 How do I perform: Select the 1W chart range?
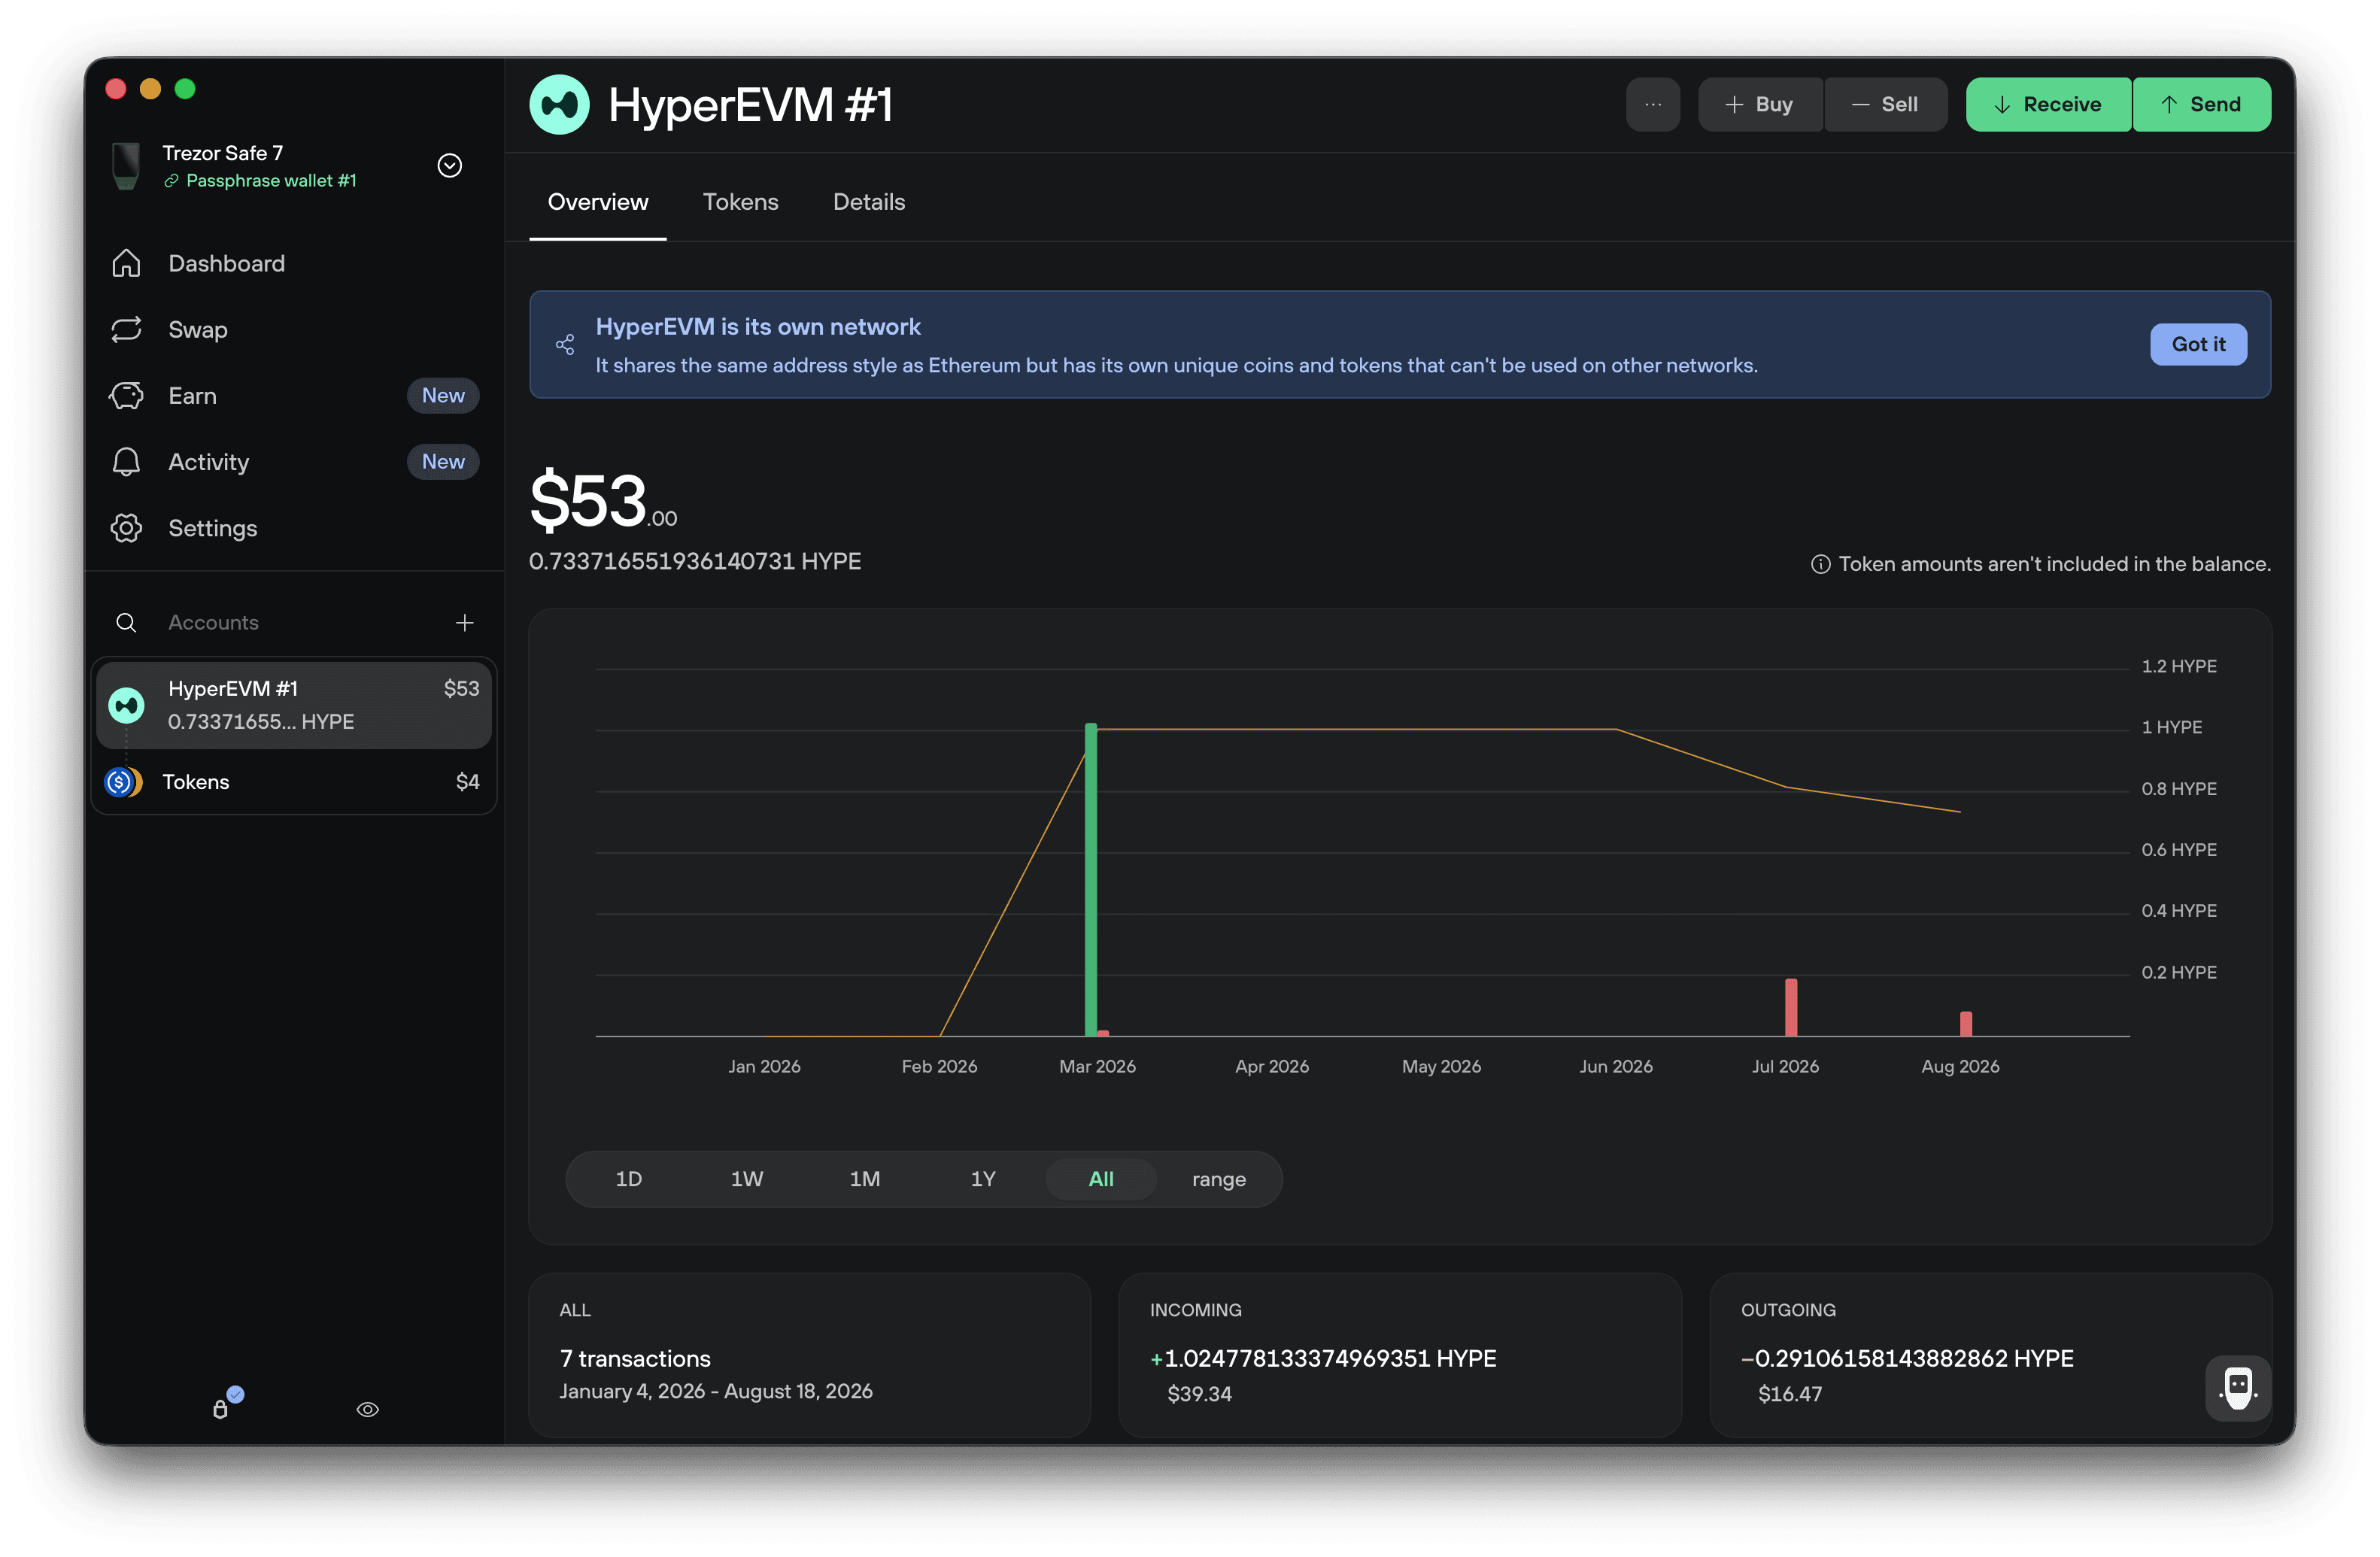(x=746, y=1178)
